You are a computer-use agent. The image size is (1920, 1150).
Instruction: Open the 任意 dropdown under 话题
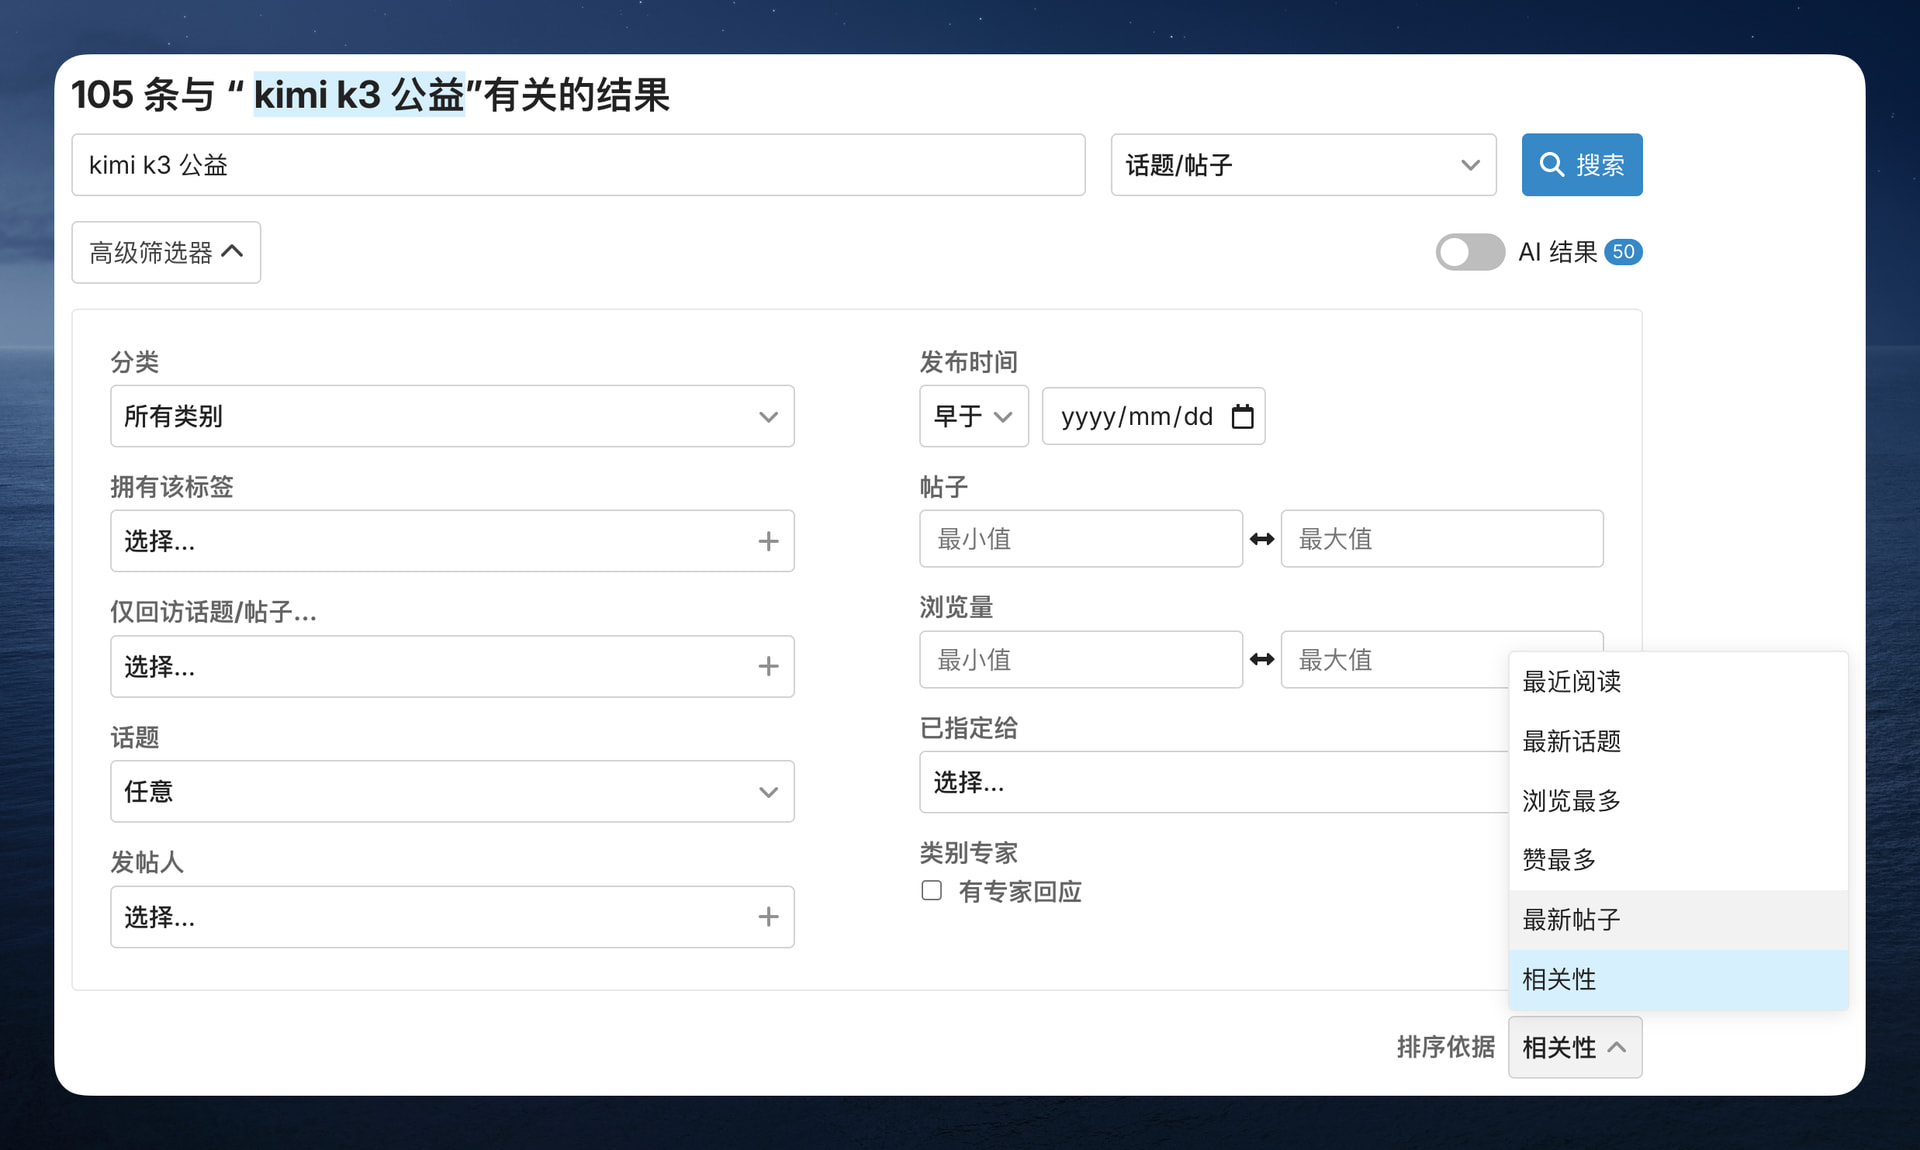point(452,791)
